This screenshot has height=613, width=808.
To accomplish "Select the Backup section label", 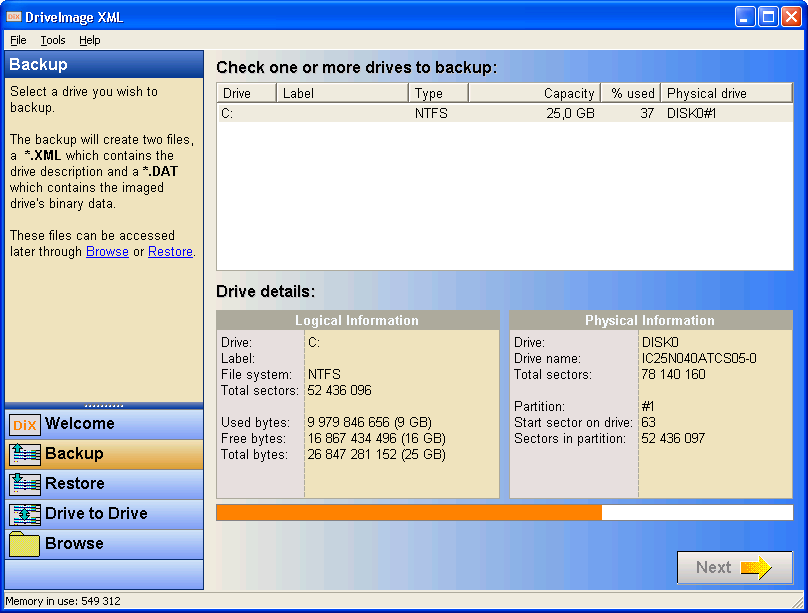I will pyautogui.click(x=74, y=453).
